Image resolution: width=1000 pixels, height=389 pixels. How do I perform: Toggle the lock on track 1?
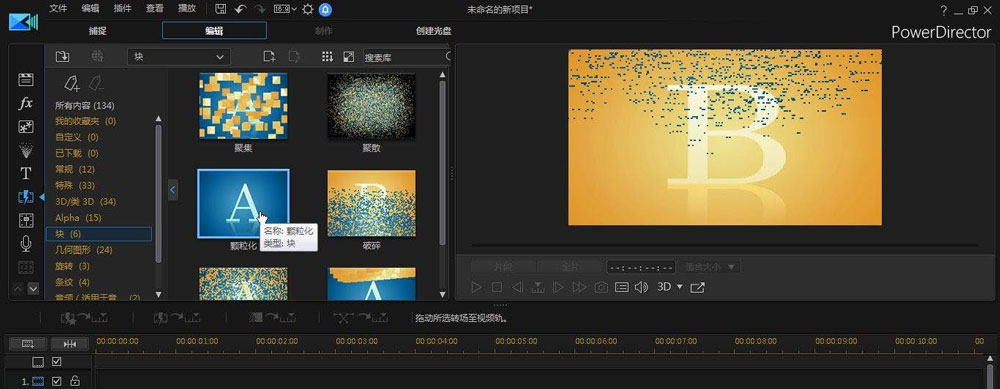[75, 381]
